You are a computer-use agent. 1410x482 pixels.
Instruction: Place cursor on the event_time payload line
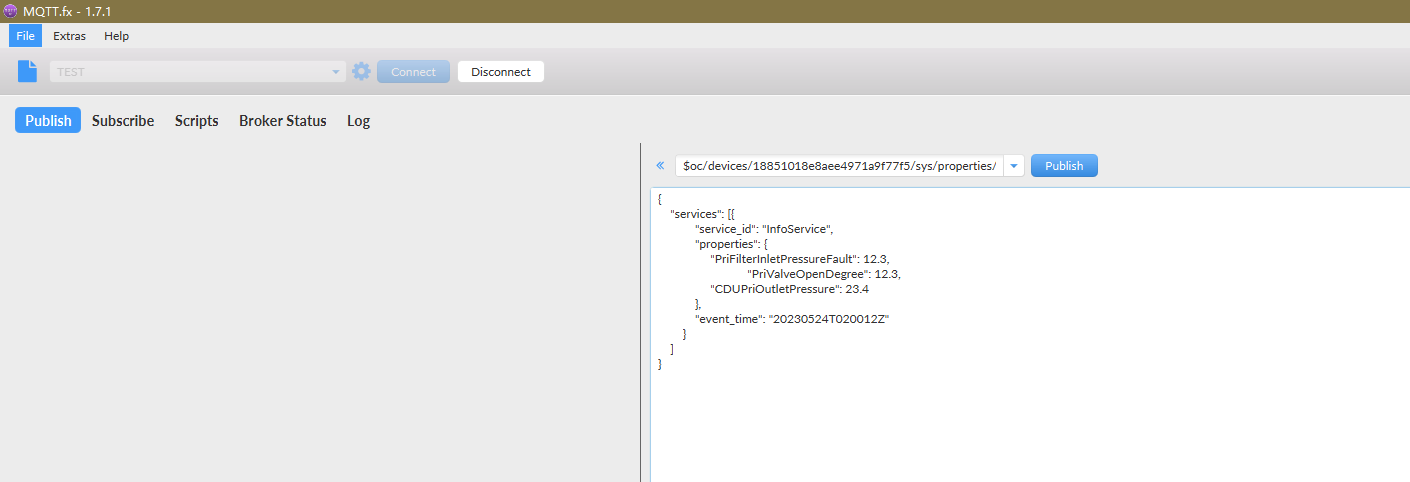pos(792,319)
